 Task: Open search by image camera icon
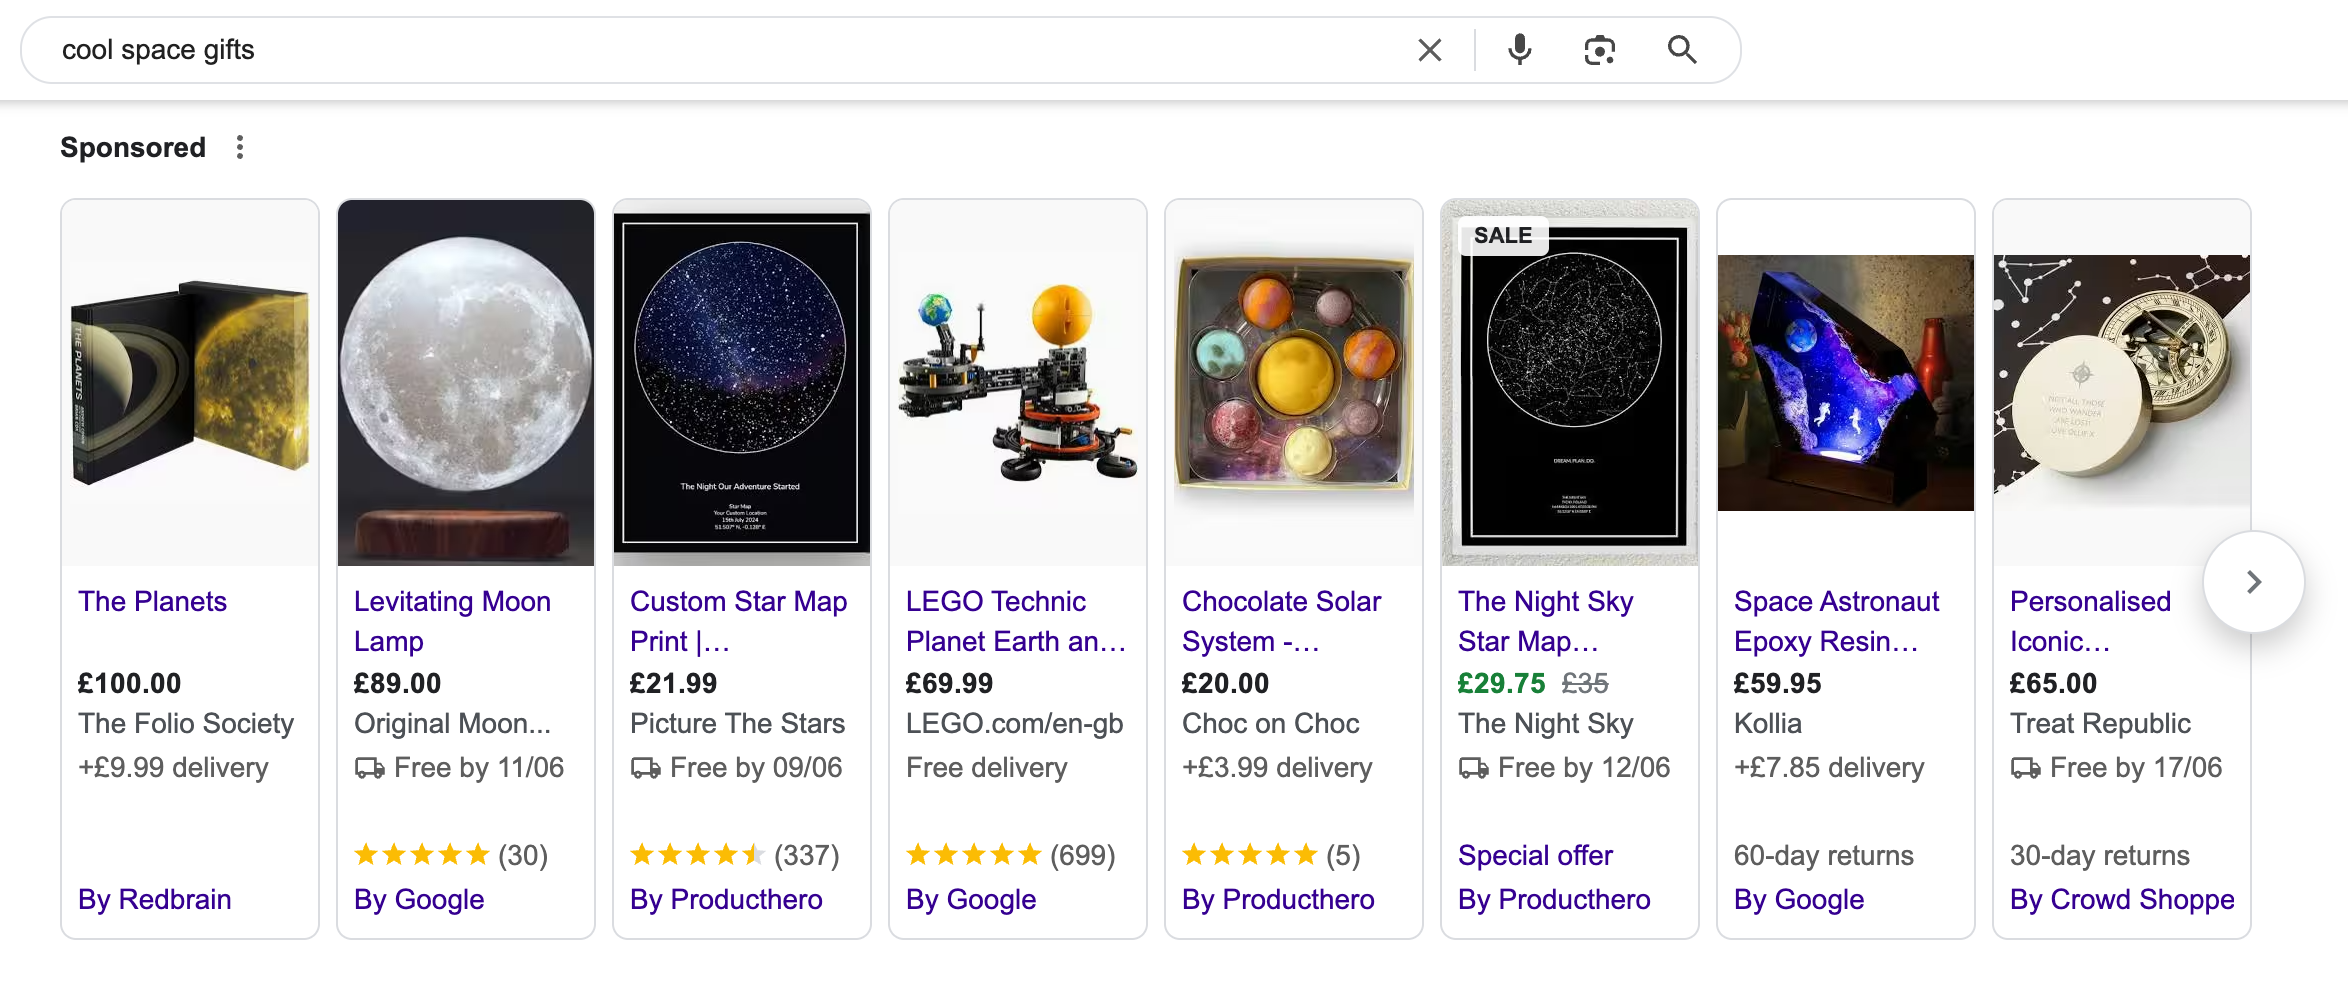pos(1600,50)
